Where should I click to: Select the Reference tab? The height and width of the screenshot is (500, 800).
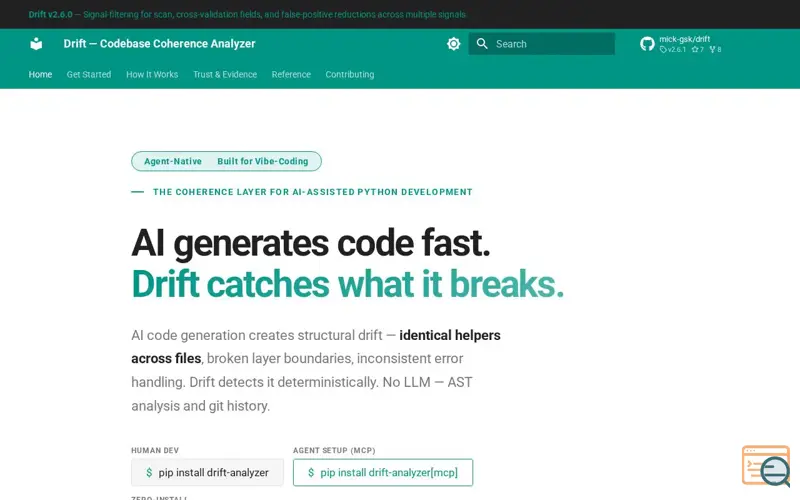(x=291, y=74)
